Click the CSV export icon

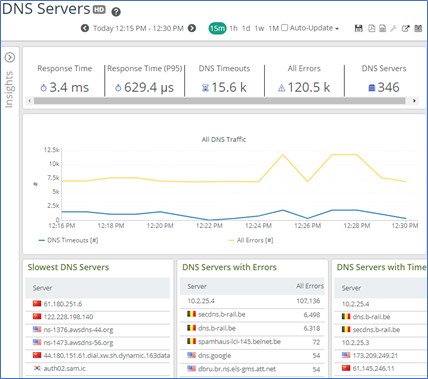(x=382, y=28)
